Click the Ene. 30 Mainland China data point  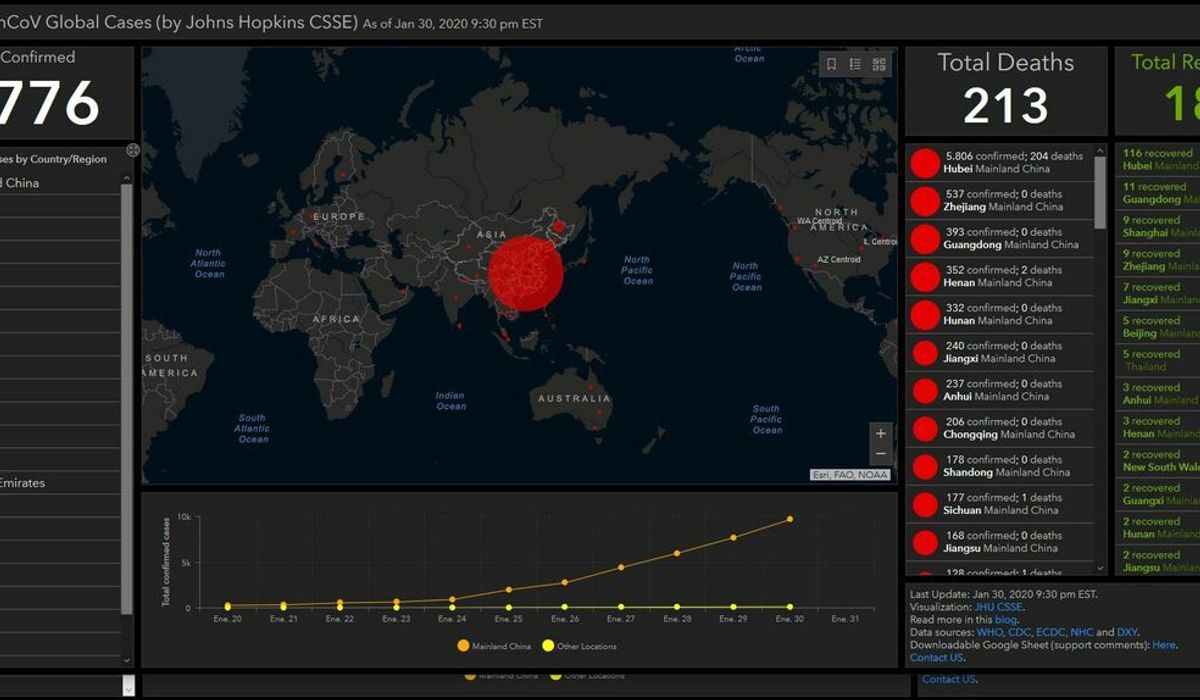(790, 519)
